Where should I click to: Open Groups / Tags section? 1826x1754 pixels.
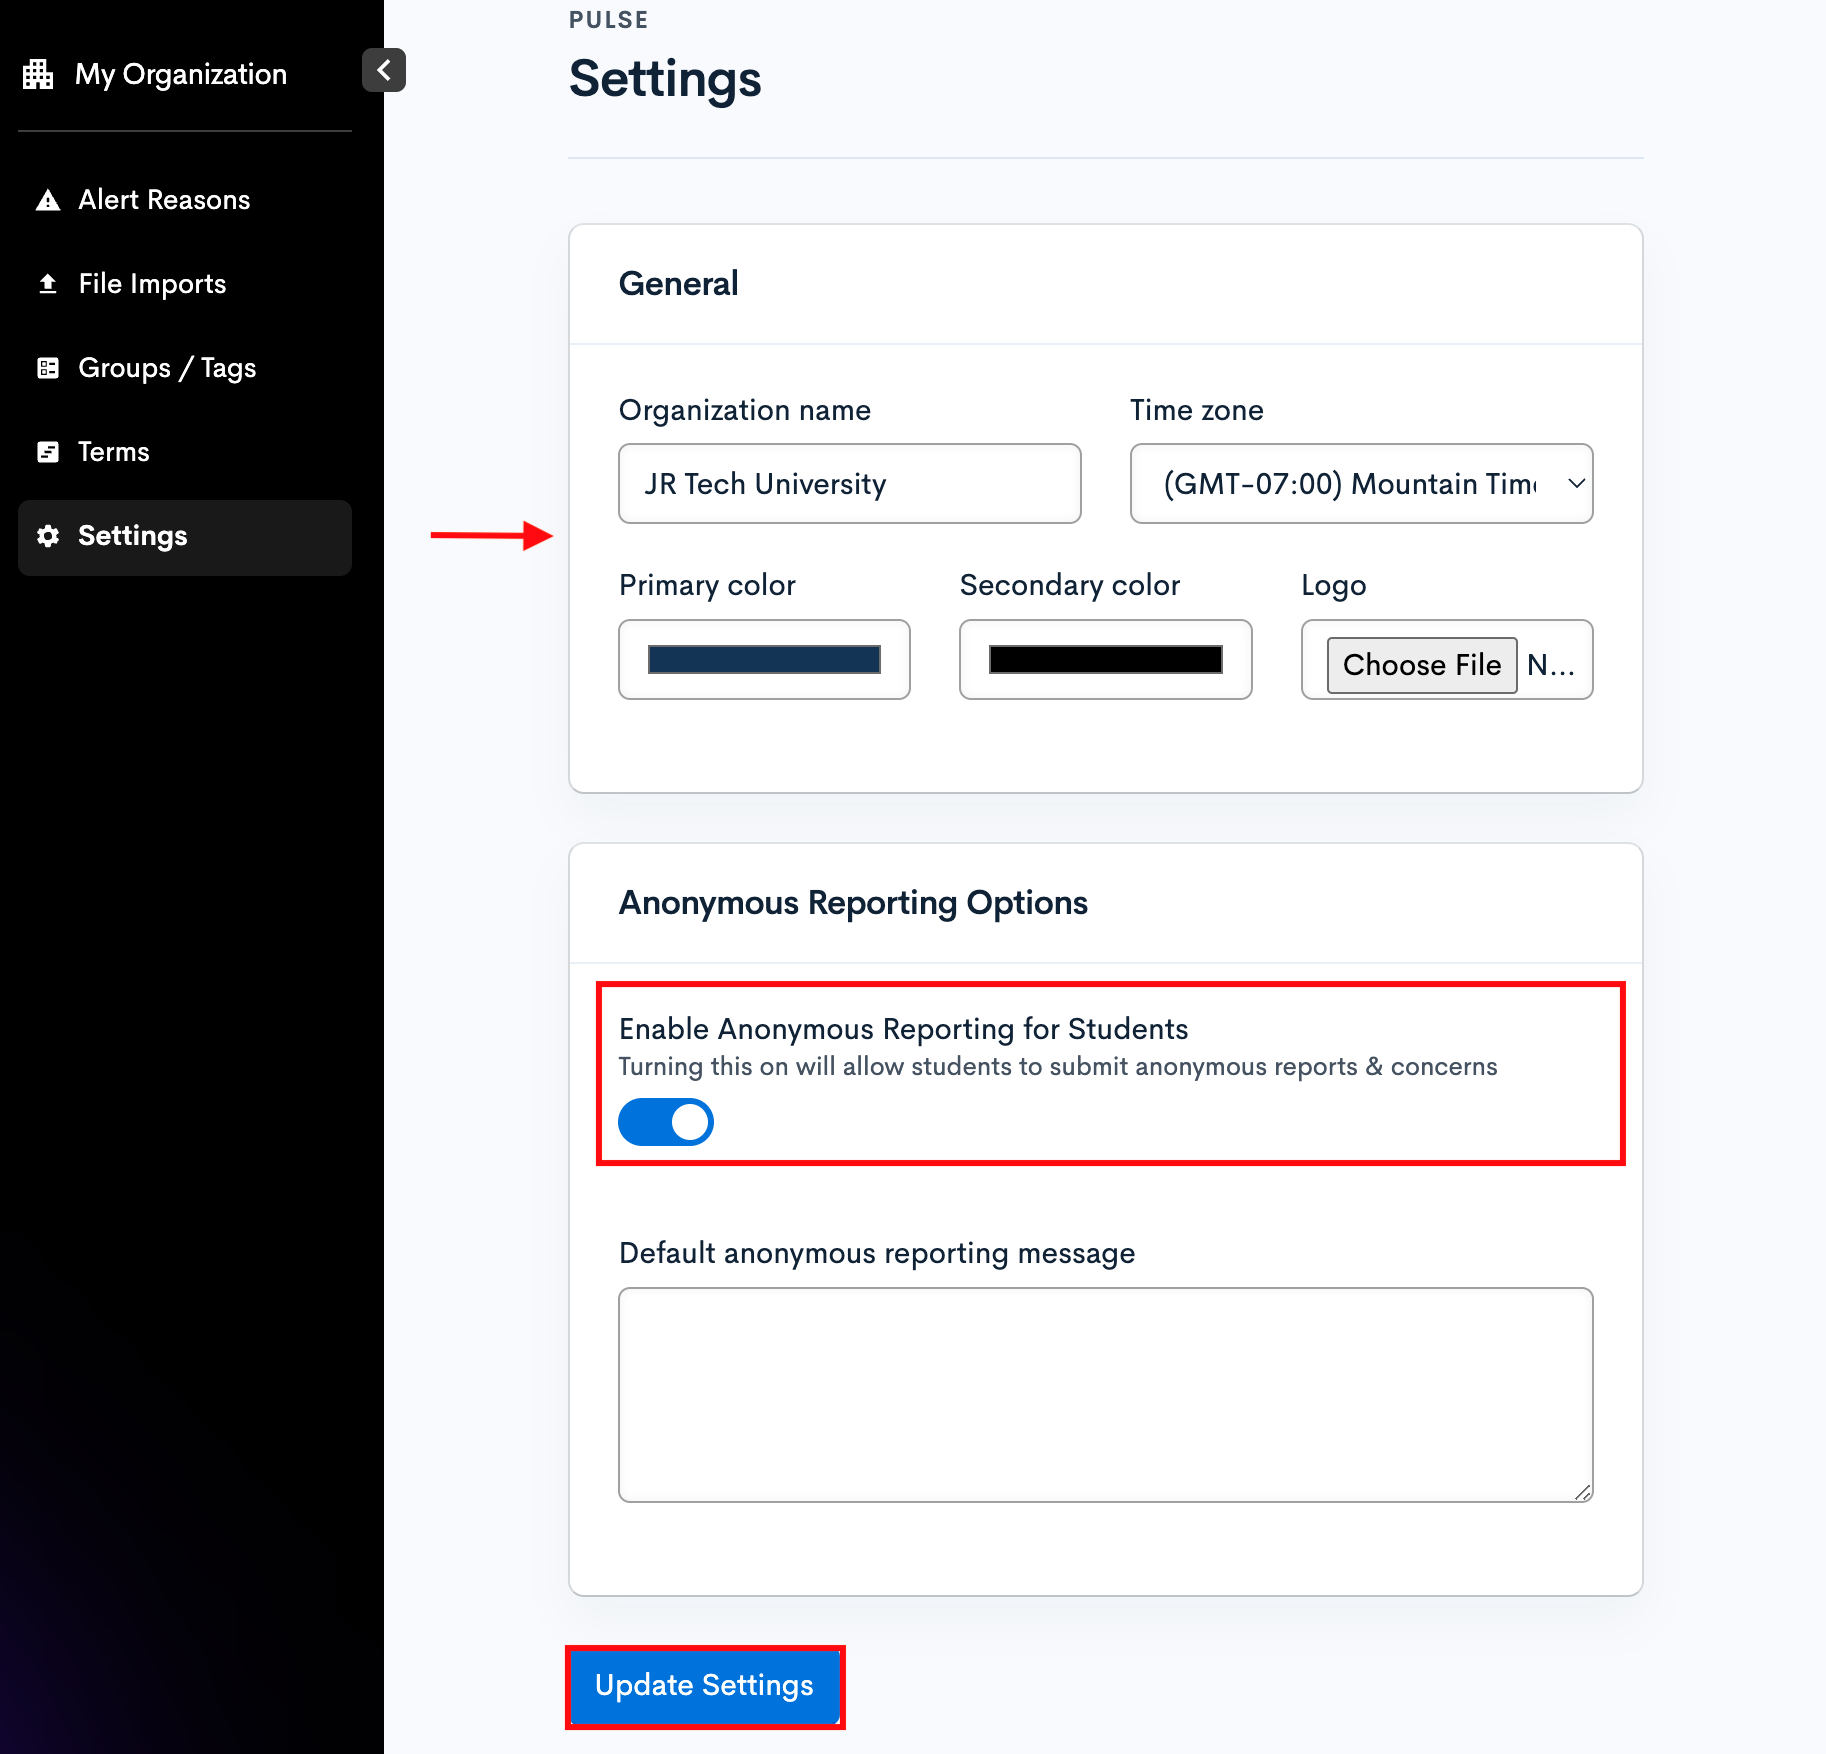185,368
